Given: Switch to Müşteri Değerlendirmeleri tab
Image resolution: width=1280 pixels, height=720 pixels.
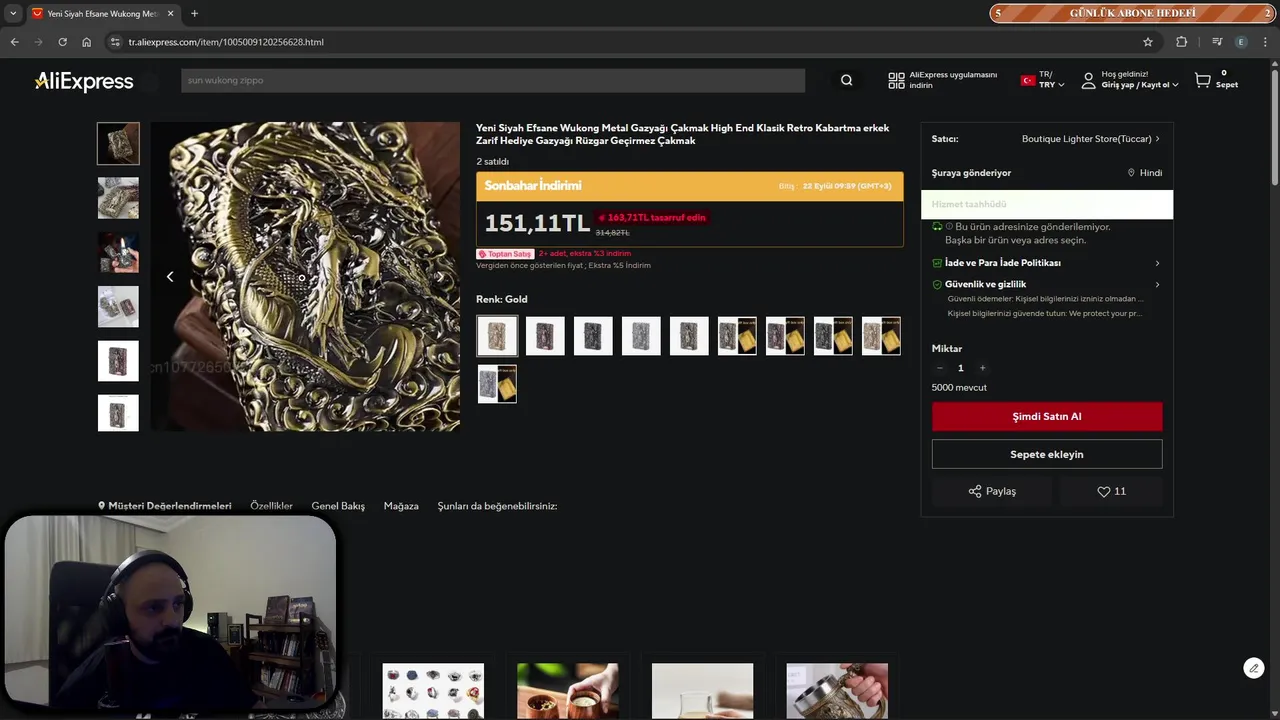Looking at the screenshot, I should [x=164, y=506].
